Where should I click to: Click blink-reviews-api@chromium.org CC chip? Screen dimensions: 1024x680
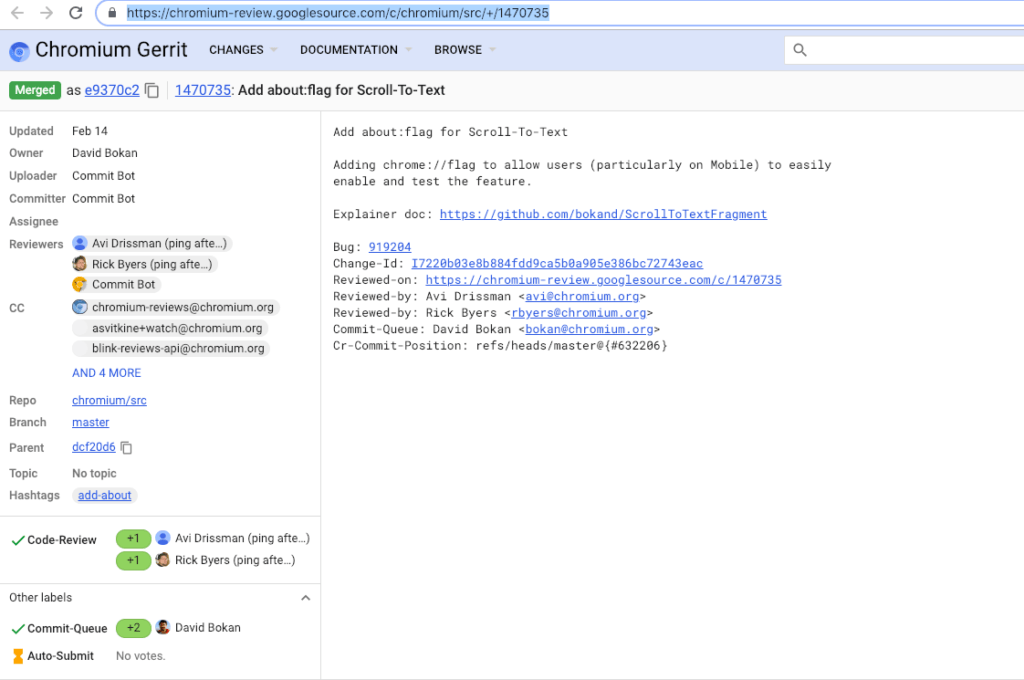pyautogui.click(x=171, y=348)
